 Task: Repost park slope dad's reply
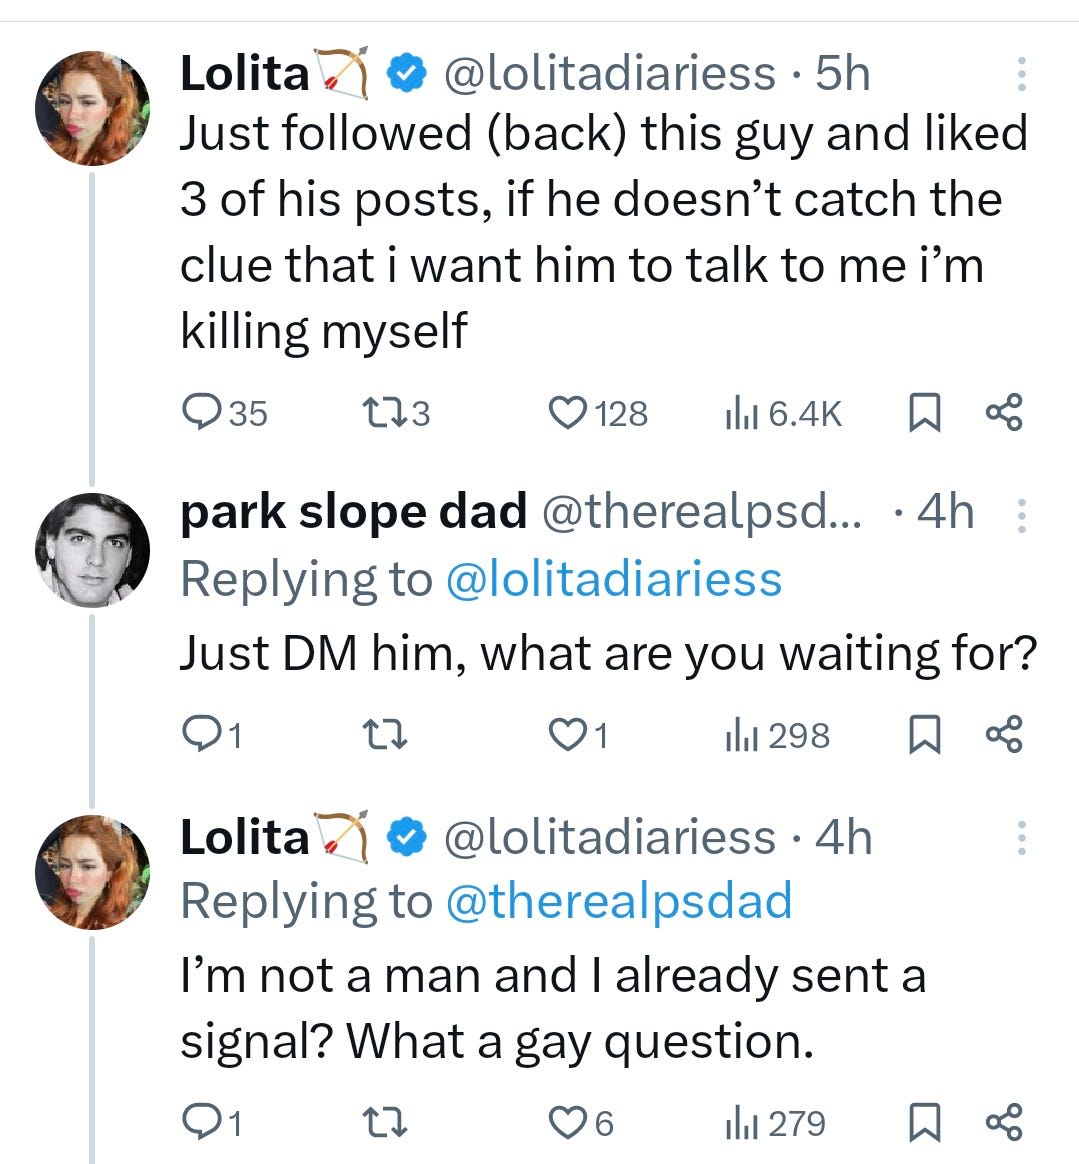coord(383,735)
